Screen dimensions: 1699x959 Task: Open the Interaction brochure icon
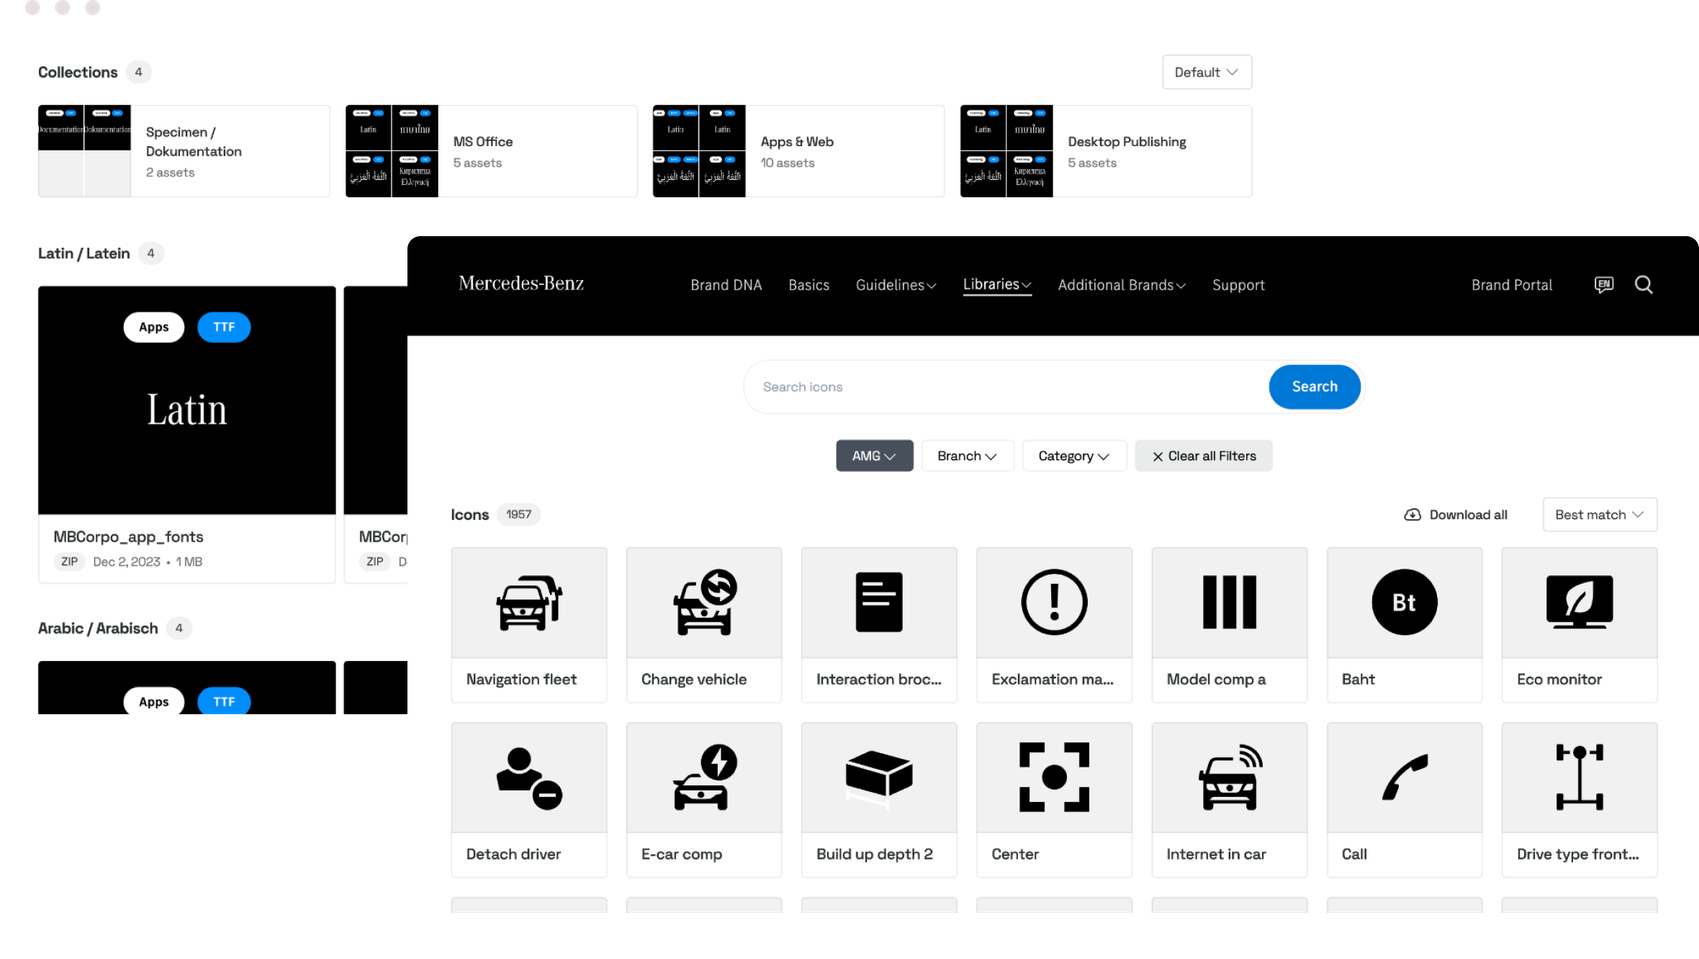click(x=879, y=624)
